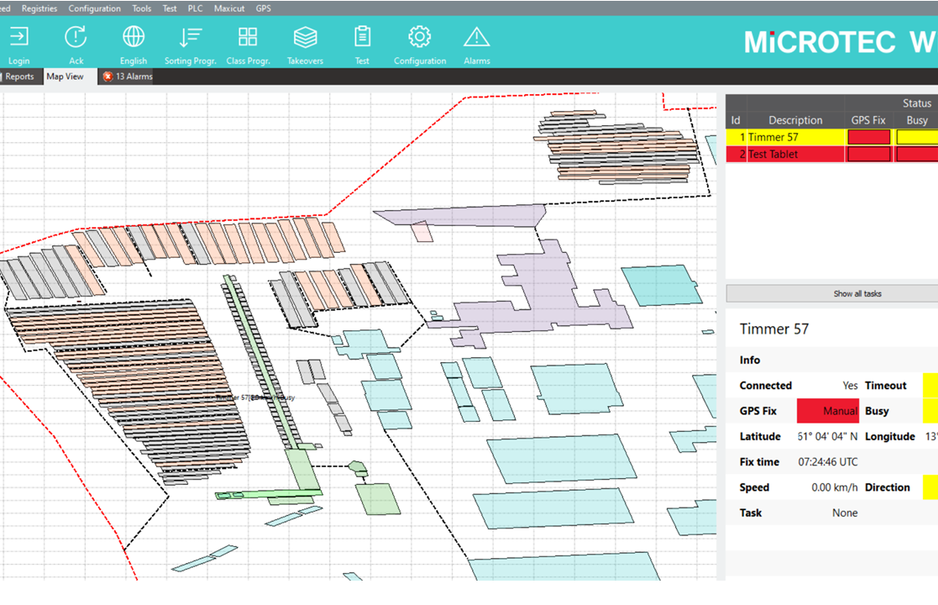Switch to the Reports tab

[x=19, y=76]
